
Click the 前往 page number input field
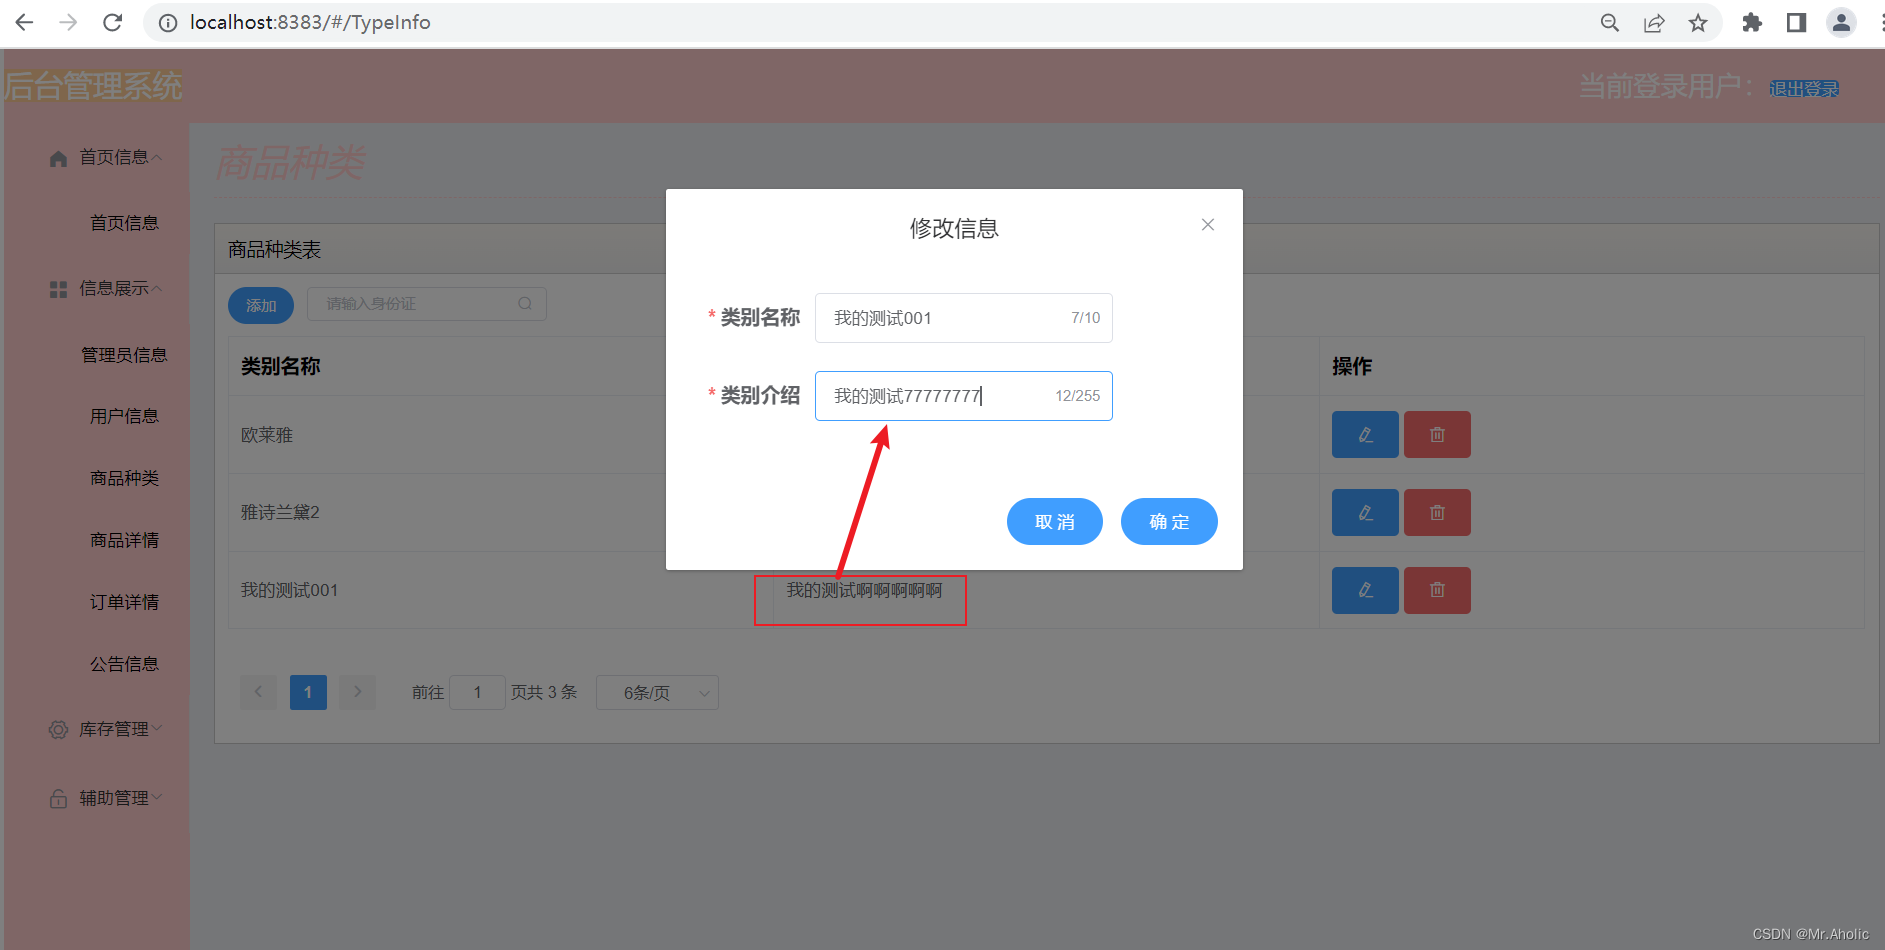477,692
